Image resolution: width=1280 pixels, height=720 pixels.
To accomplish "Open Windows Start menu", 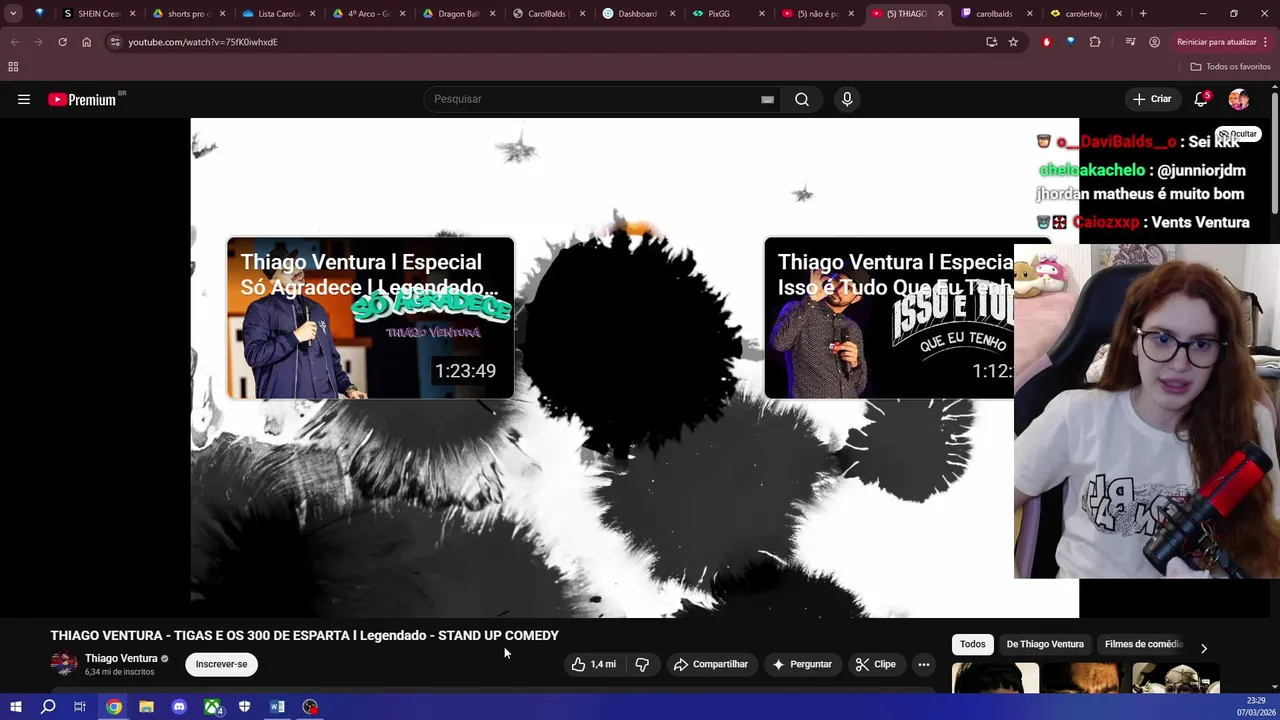I will click(x=15, y=707).
